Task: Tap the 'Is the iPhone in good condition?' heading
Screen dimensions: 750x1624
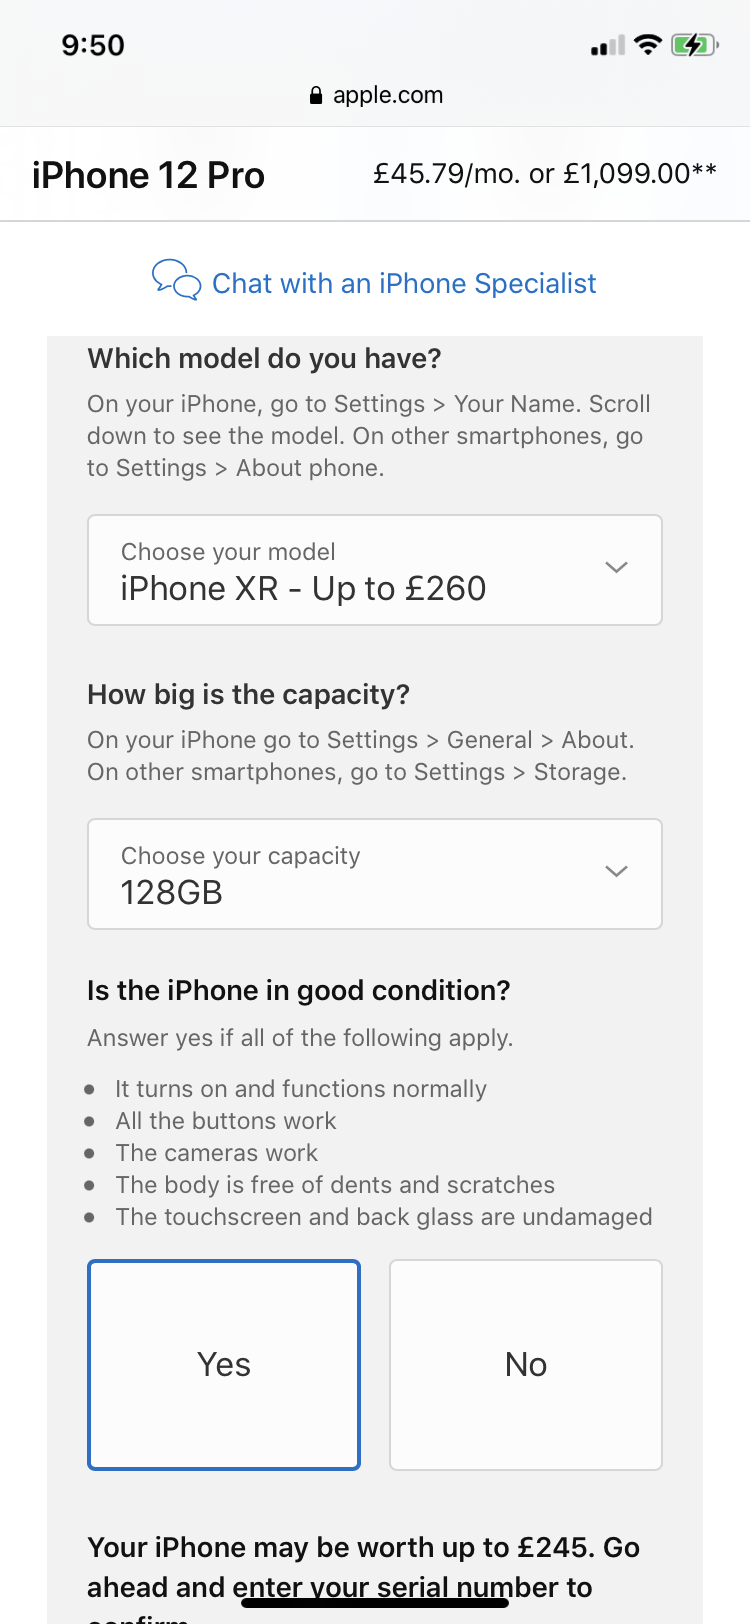Action: [298, 990]
